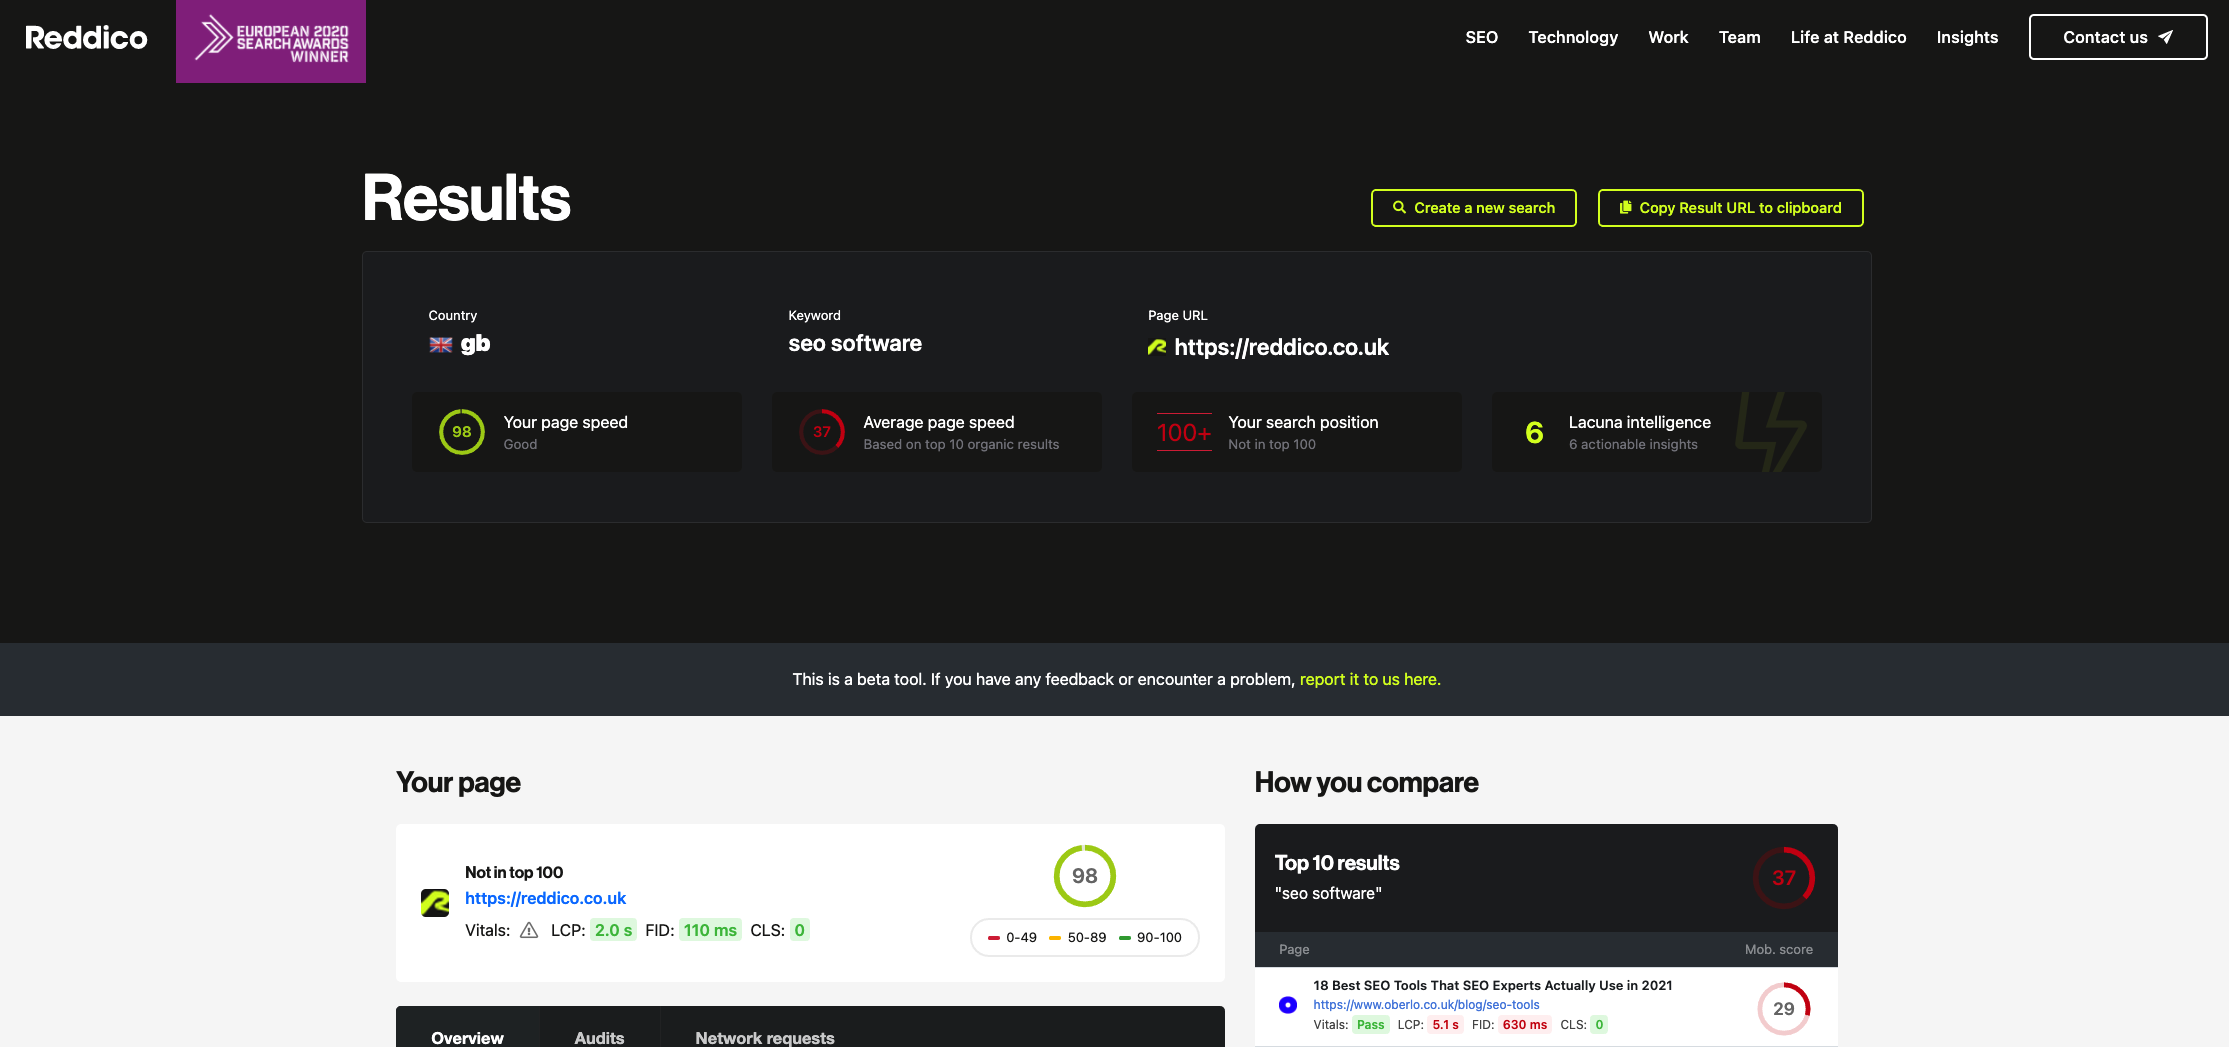Click the Reddico favicon beside Page URL
This screenshot has width=2229, height=1047.
coord(1157,347)
